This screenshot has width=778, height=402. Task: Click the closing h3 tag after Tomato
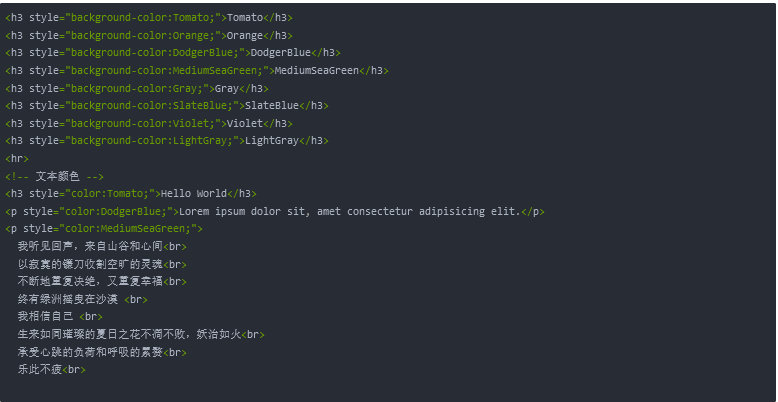[x=278, y=18]
